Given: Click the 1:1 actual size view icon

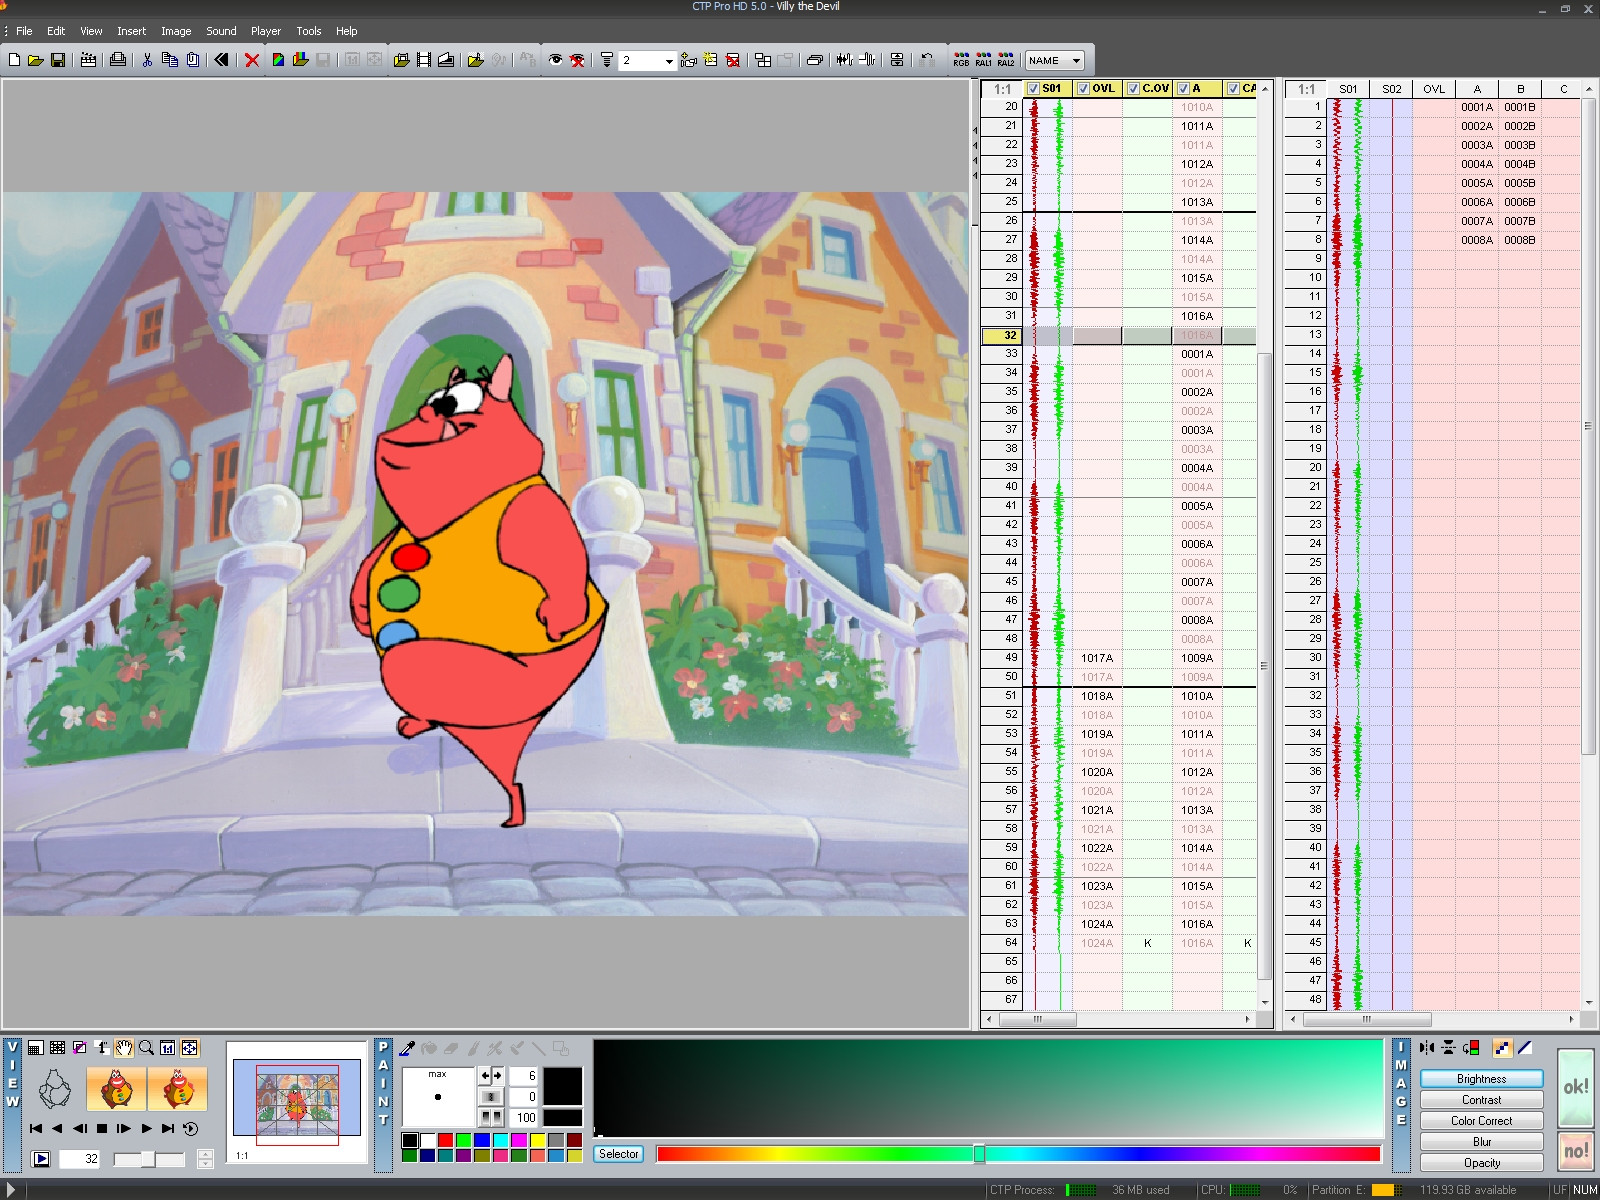Looking at the screenshot, I should pos(168,1048).
